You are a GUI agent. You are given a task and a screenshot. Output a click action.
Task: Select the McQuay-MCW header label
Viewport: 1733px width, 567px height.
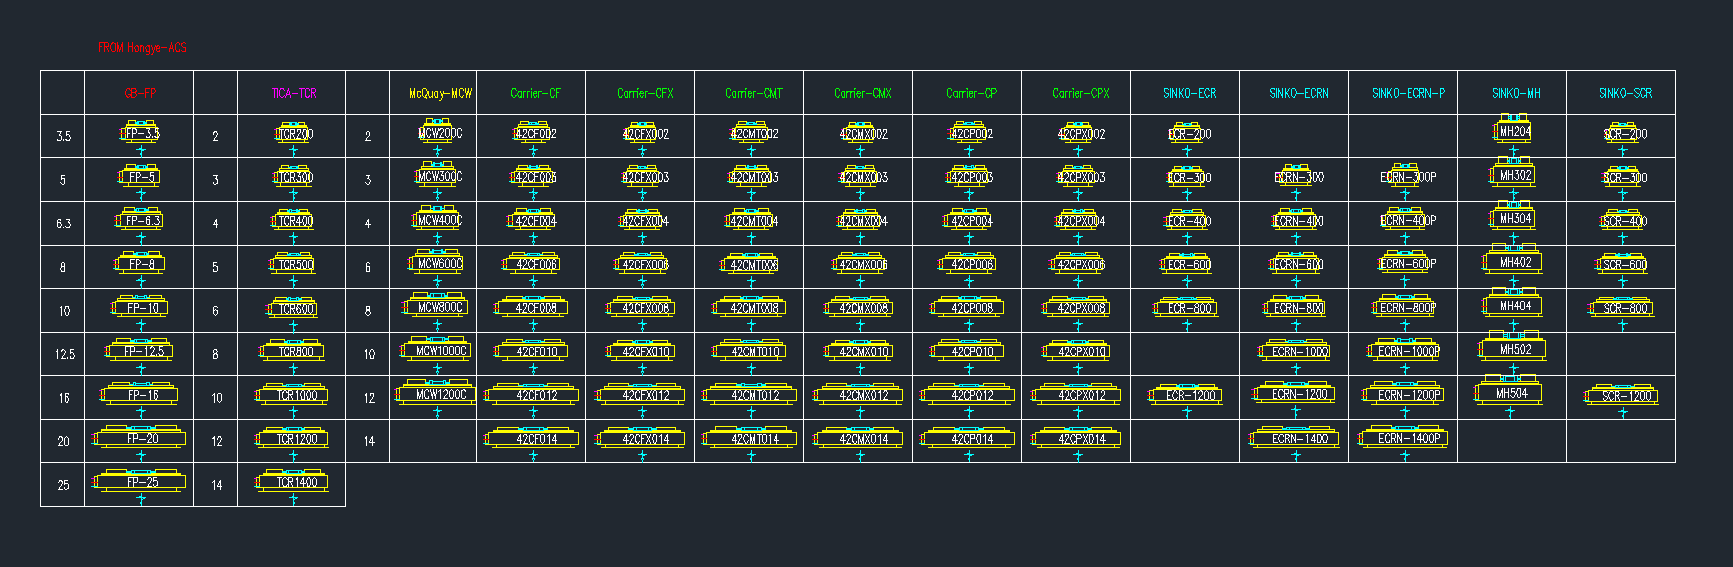click(x=440, y=93)
